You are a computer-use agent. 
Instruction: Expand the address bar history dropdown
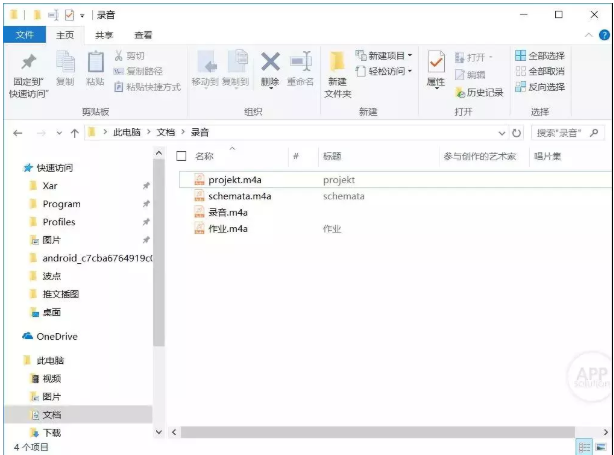click(x=502, y=133)
